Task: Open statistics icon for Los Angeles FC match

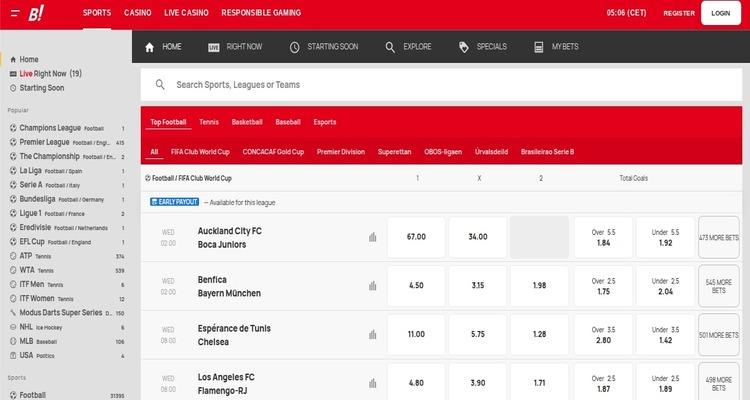Action: (373, 383)
